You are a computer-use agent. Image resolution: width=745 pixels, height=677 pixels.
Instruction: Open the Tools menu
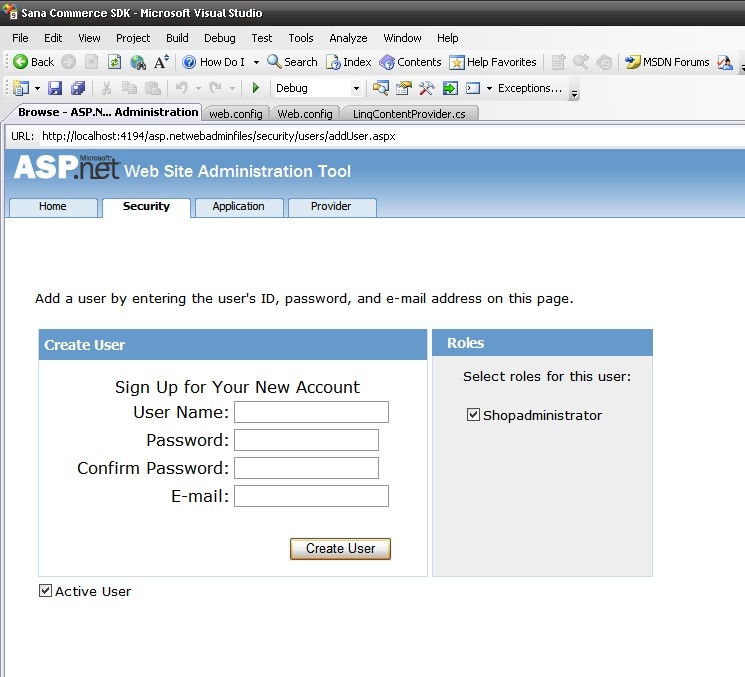coord(301,38)
